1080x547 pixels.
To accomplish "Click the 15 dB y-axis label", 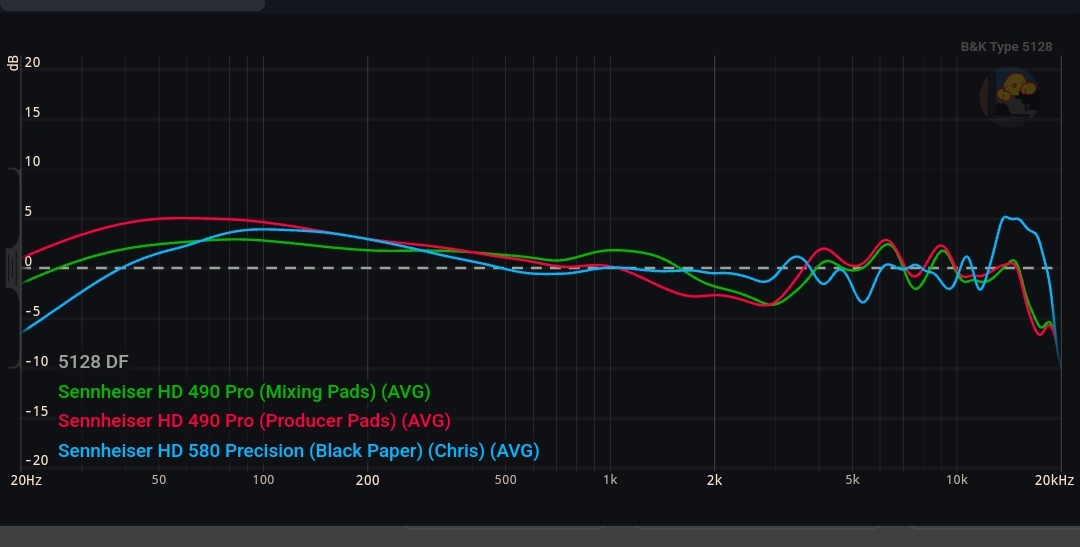I will coord(32,112).
